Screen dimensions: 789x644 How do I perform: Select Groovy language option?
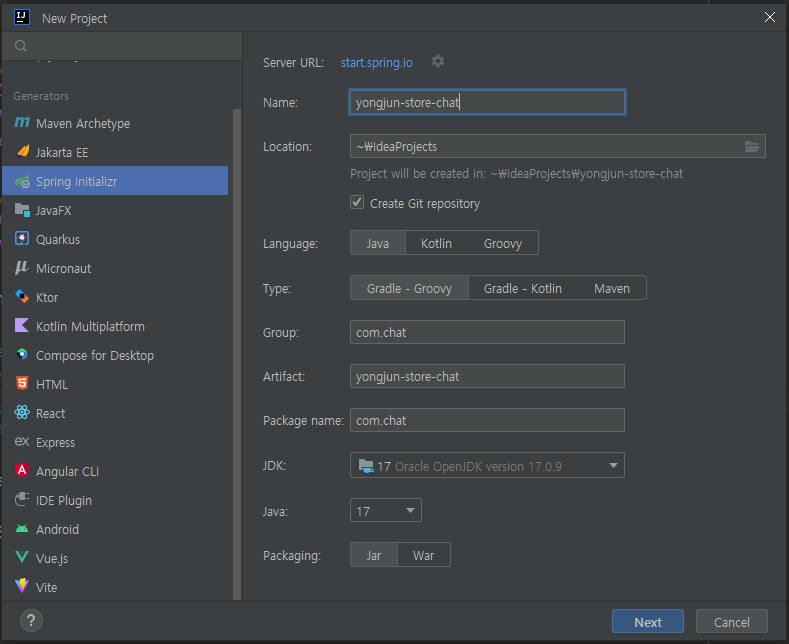coord(503,244)
